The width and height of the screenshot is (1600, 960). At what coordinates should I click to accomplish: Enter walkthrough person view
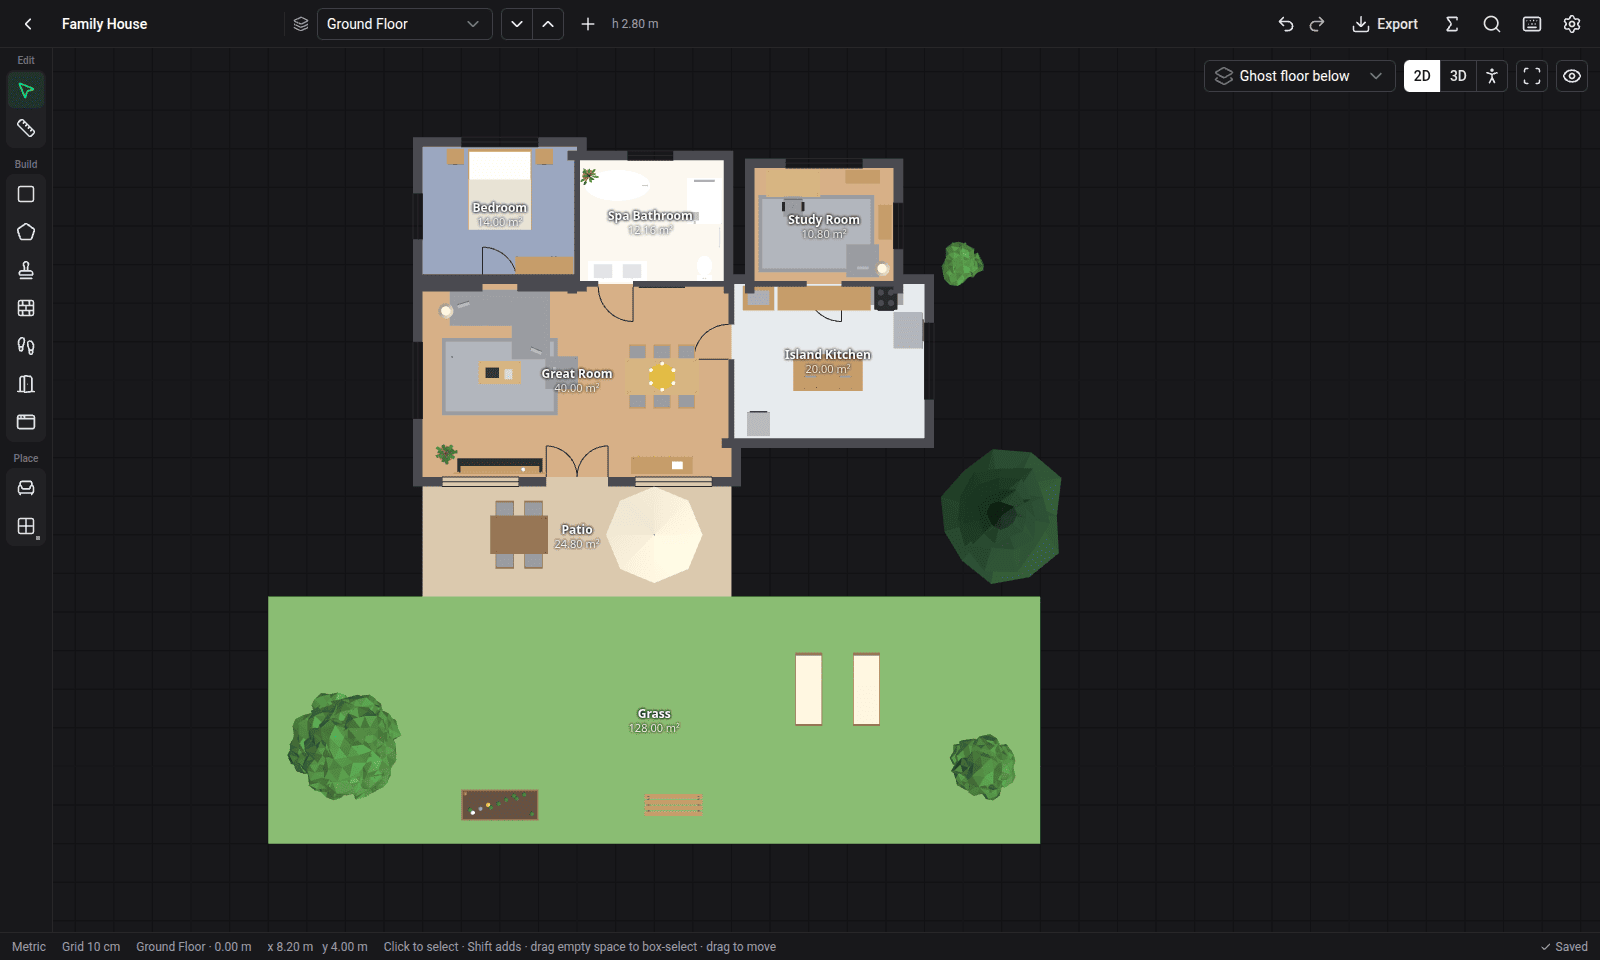point(1492,76)
